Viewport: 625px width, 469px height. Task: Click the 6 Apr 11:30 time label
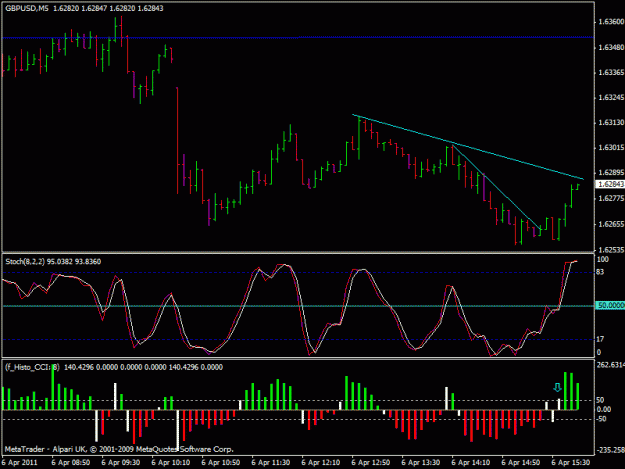(271, 463)
